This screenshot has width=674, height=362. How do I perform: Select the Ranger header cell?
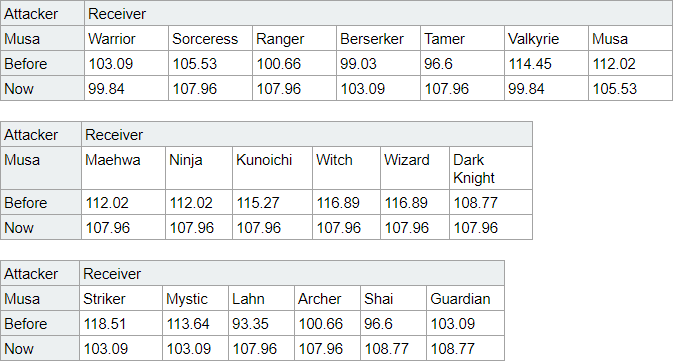[294, 39]
